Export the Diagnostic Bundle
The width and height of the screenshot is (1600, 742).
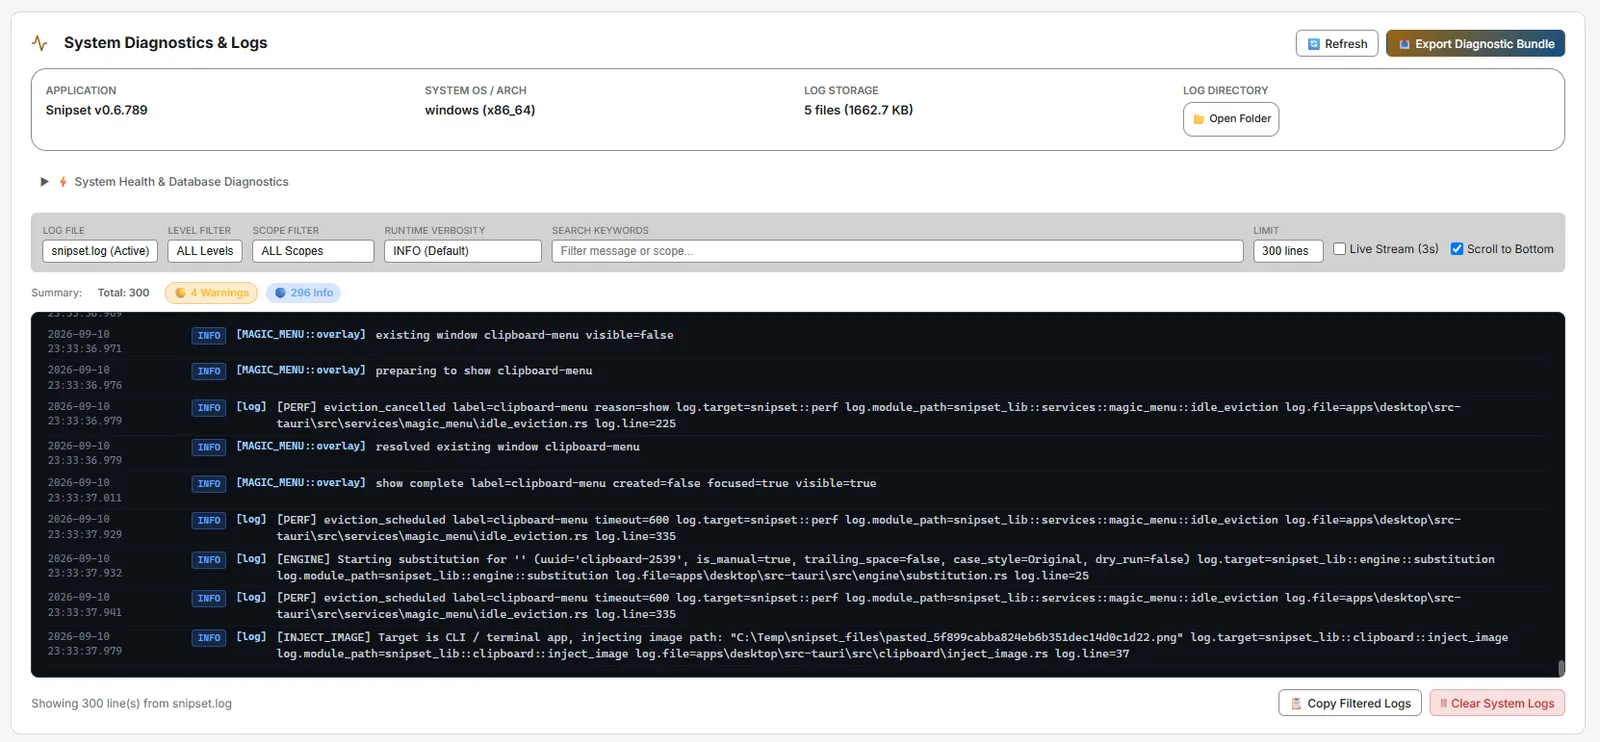[1475, 44]
